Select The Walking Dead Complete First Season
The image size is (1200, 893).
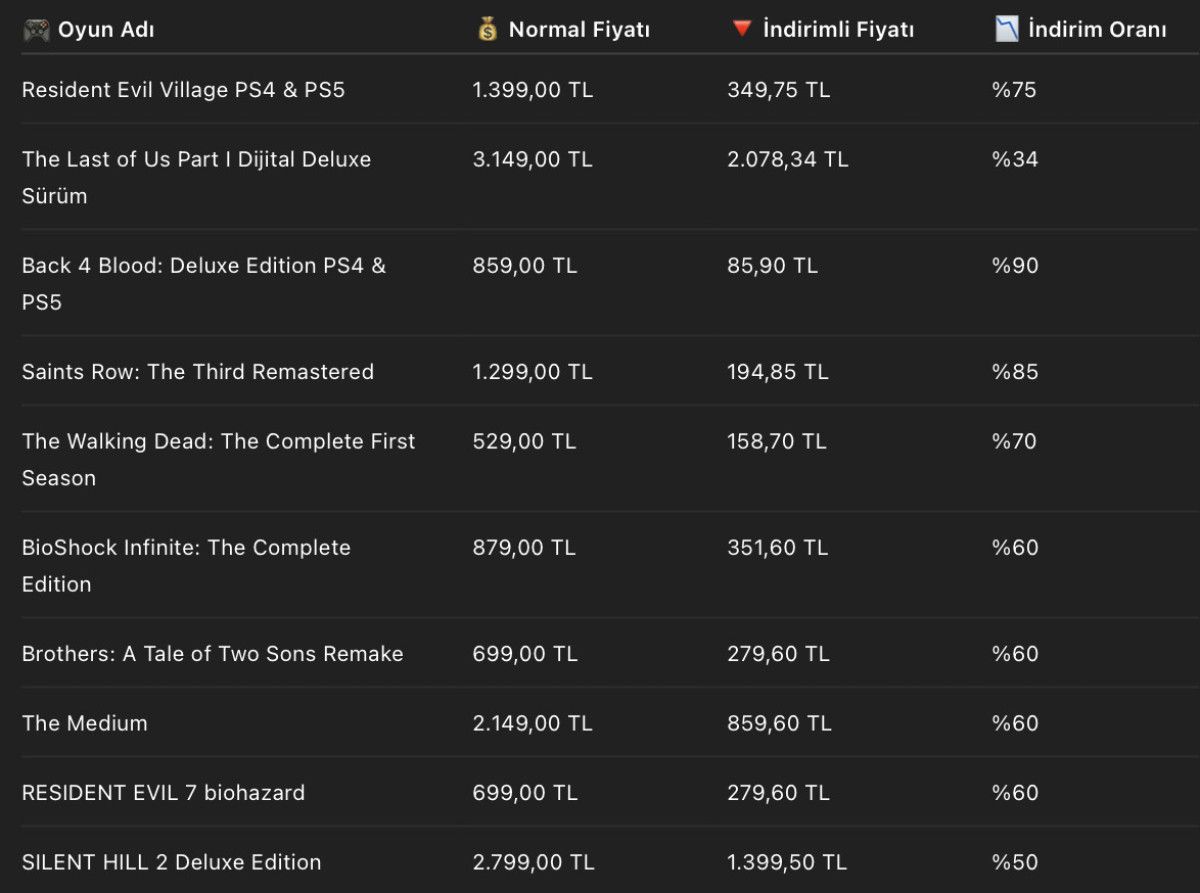(x=218, y=442)
